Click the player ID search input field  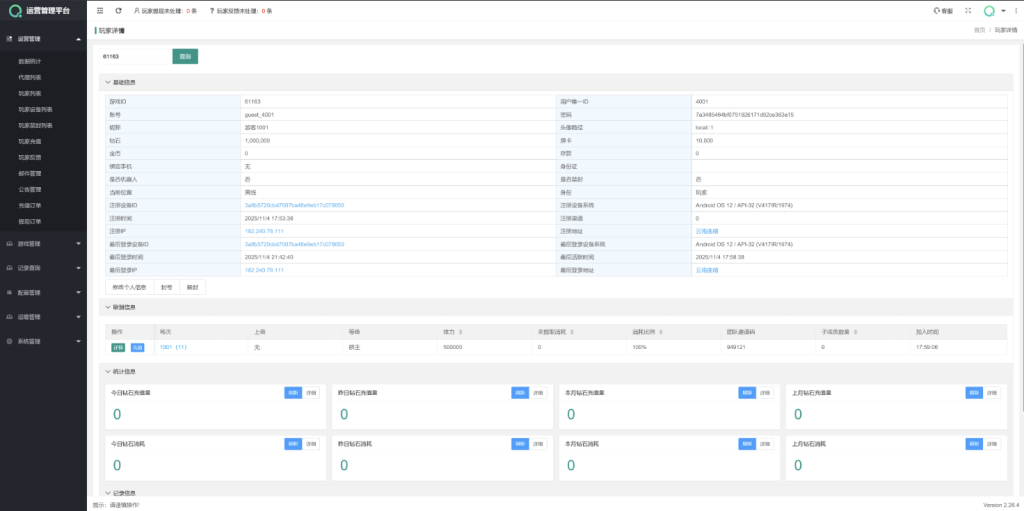pos(134,57)
